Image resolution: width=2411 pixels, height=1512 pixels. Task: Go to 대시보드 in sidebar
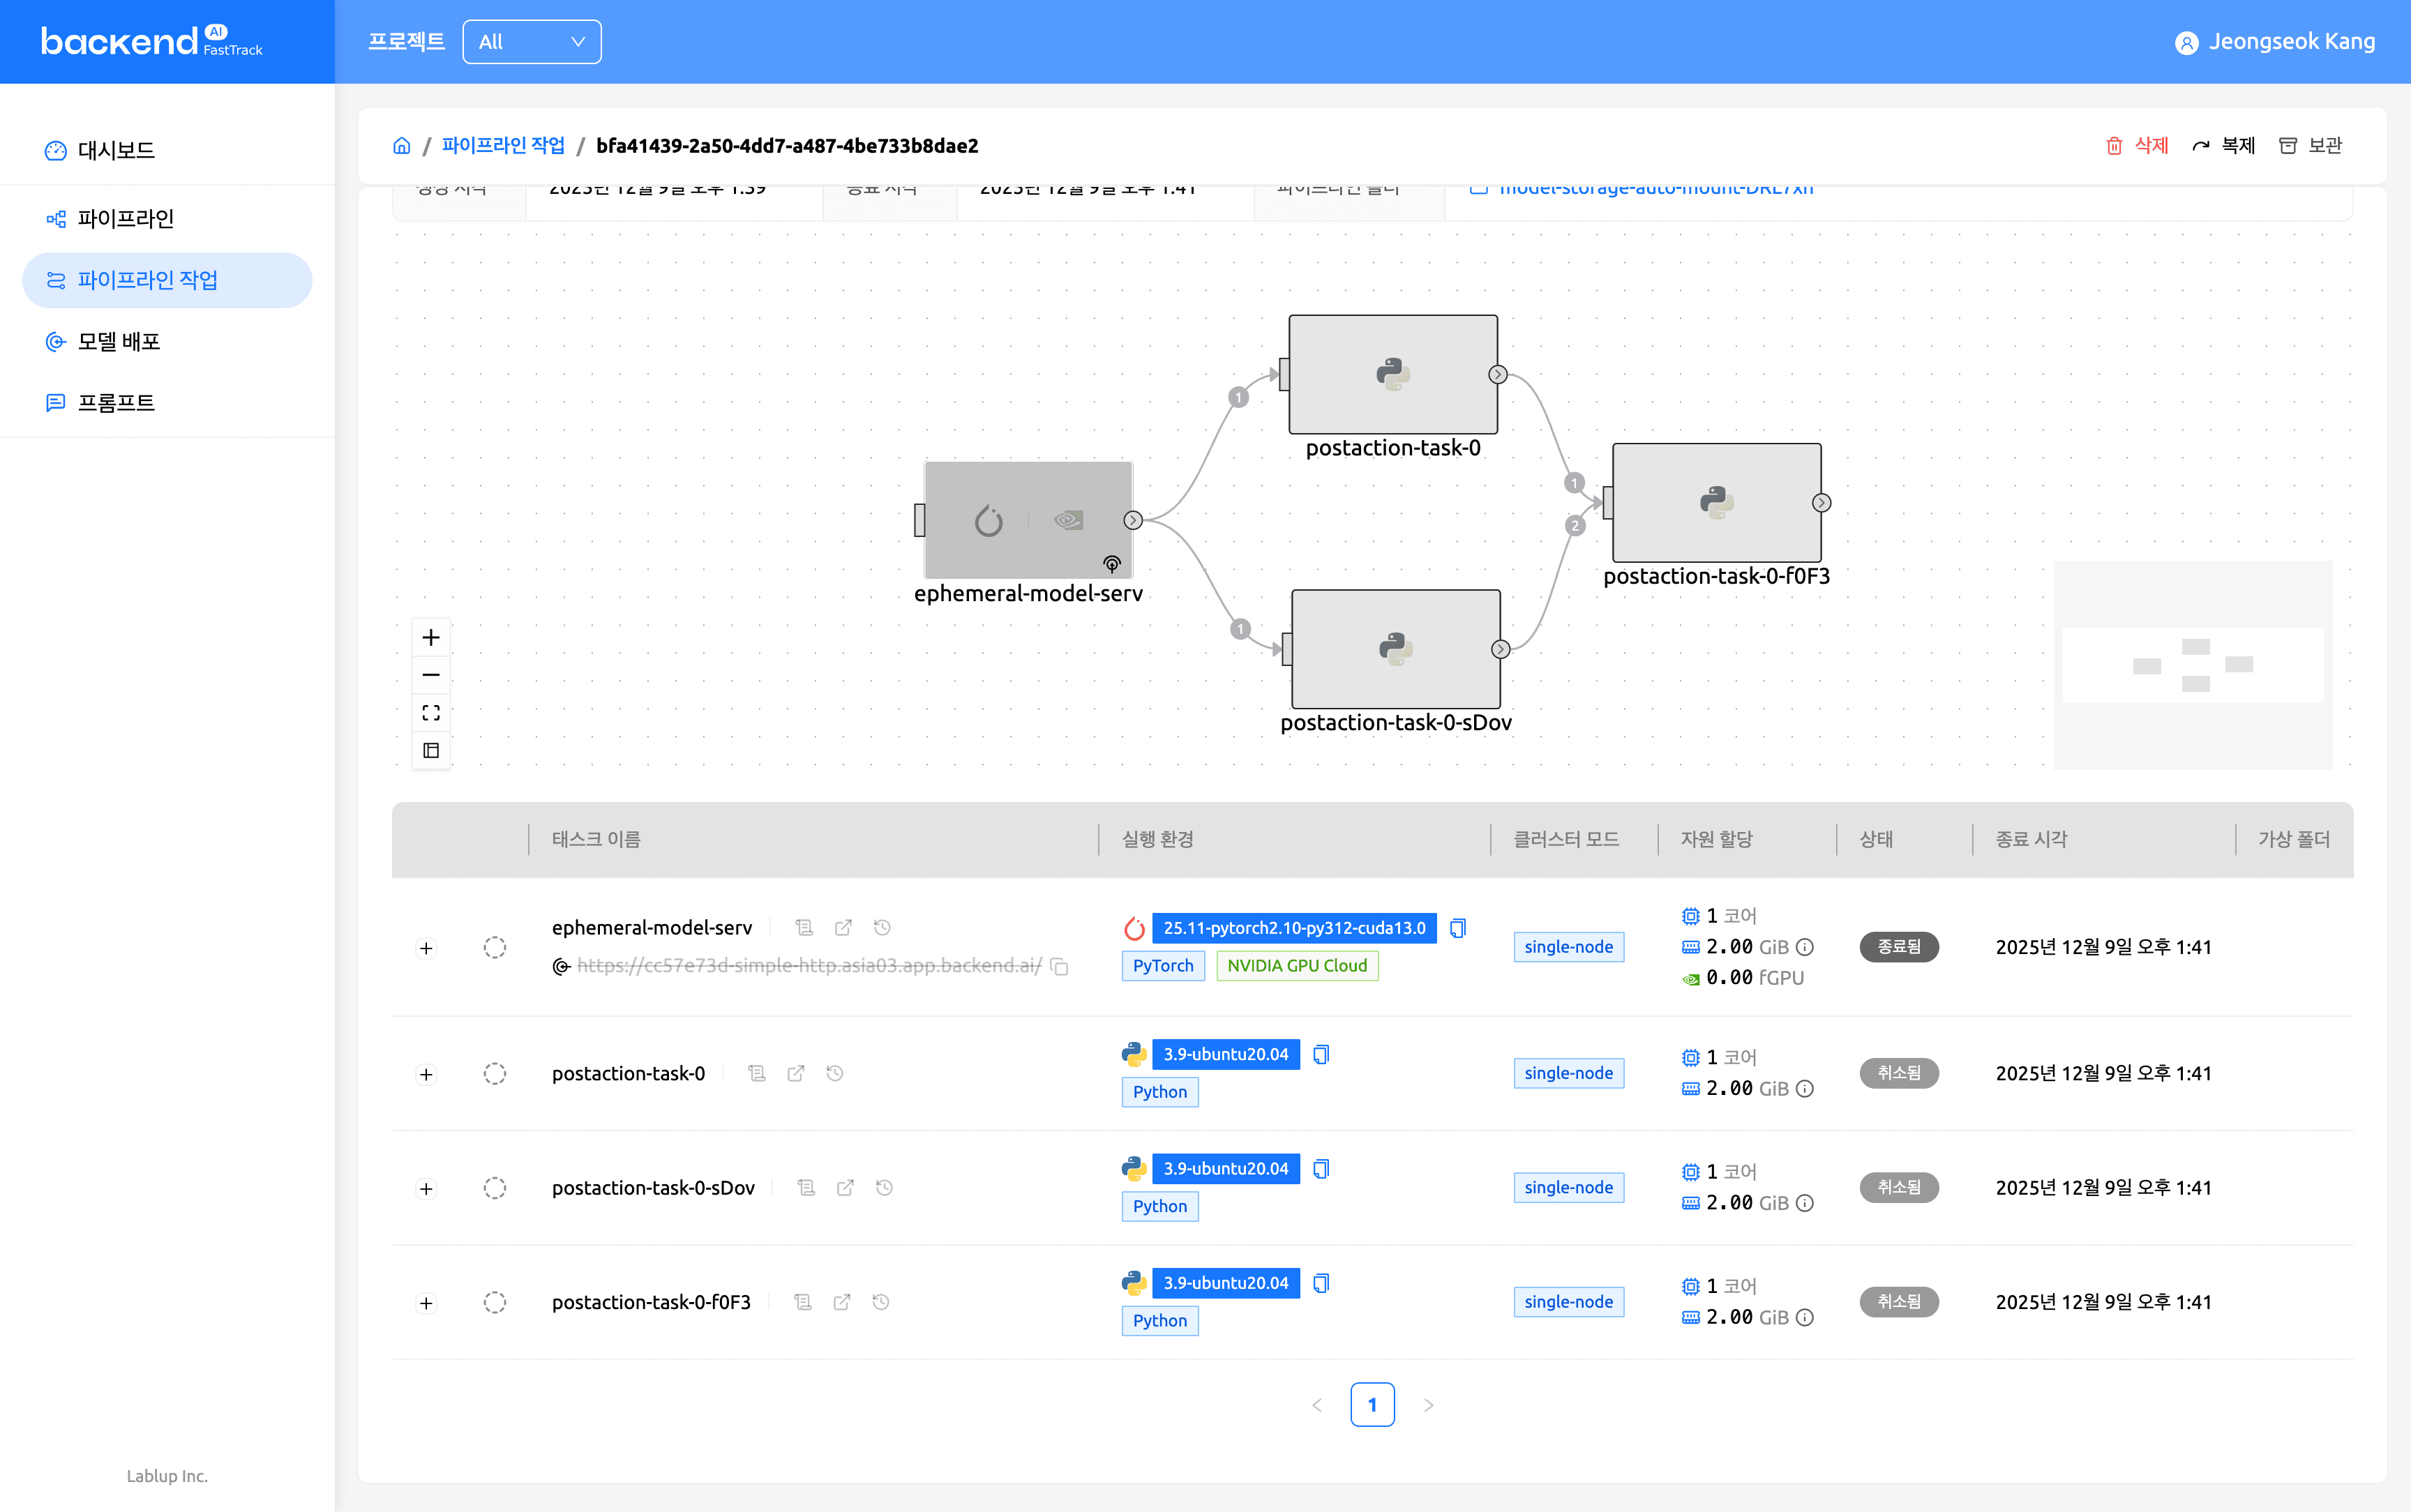click(x=116, y=151)
